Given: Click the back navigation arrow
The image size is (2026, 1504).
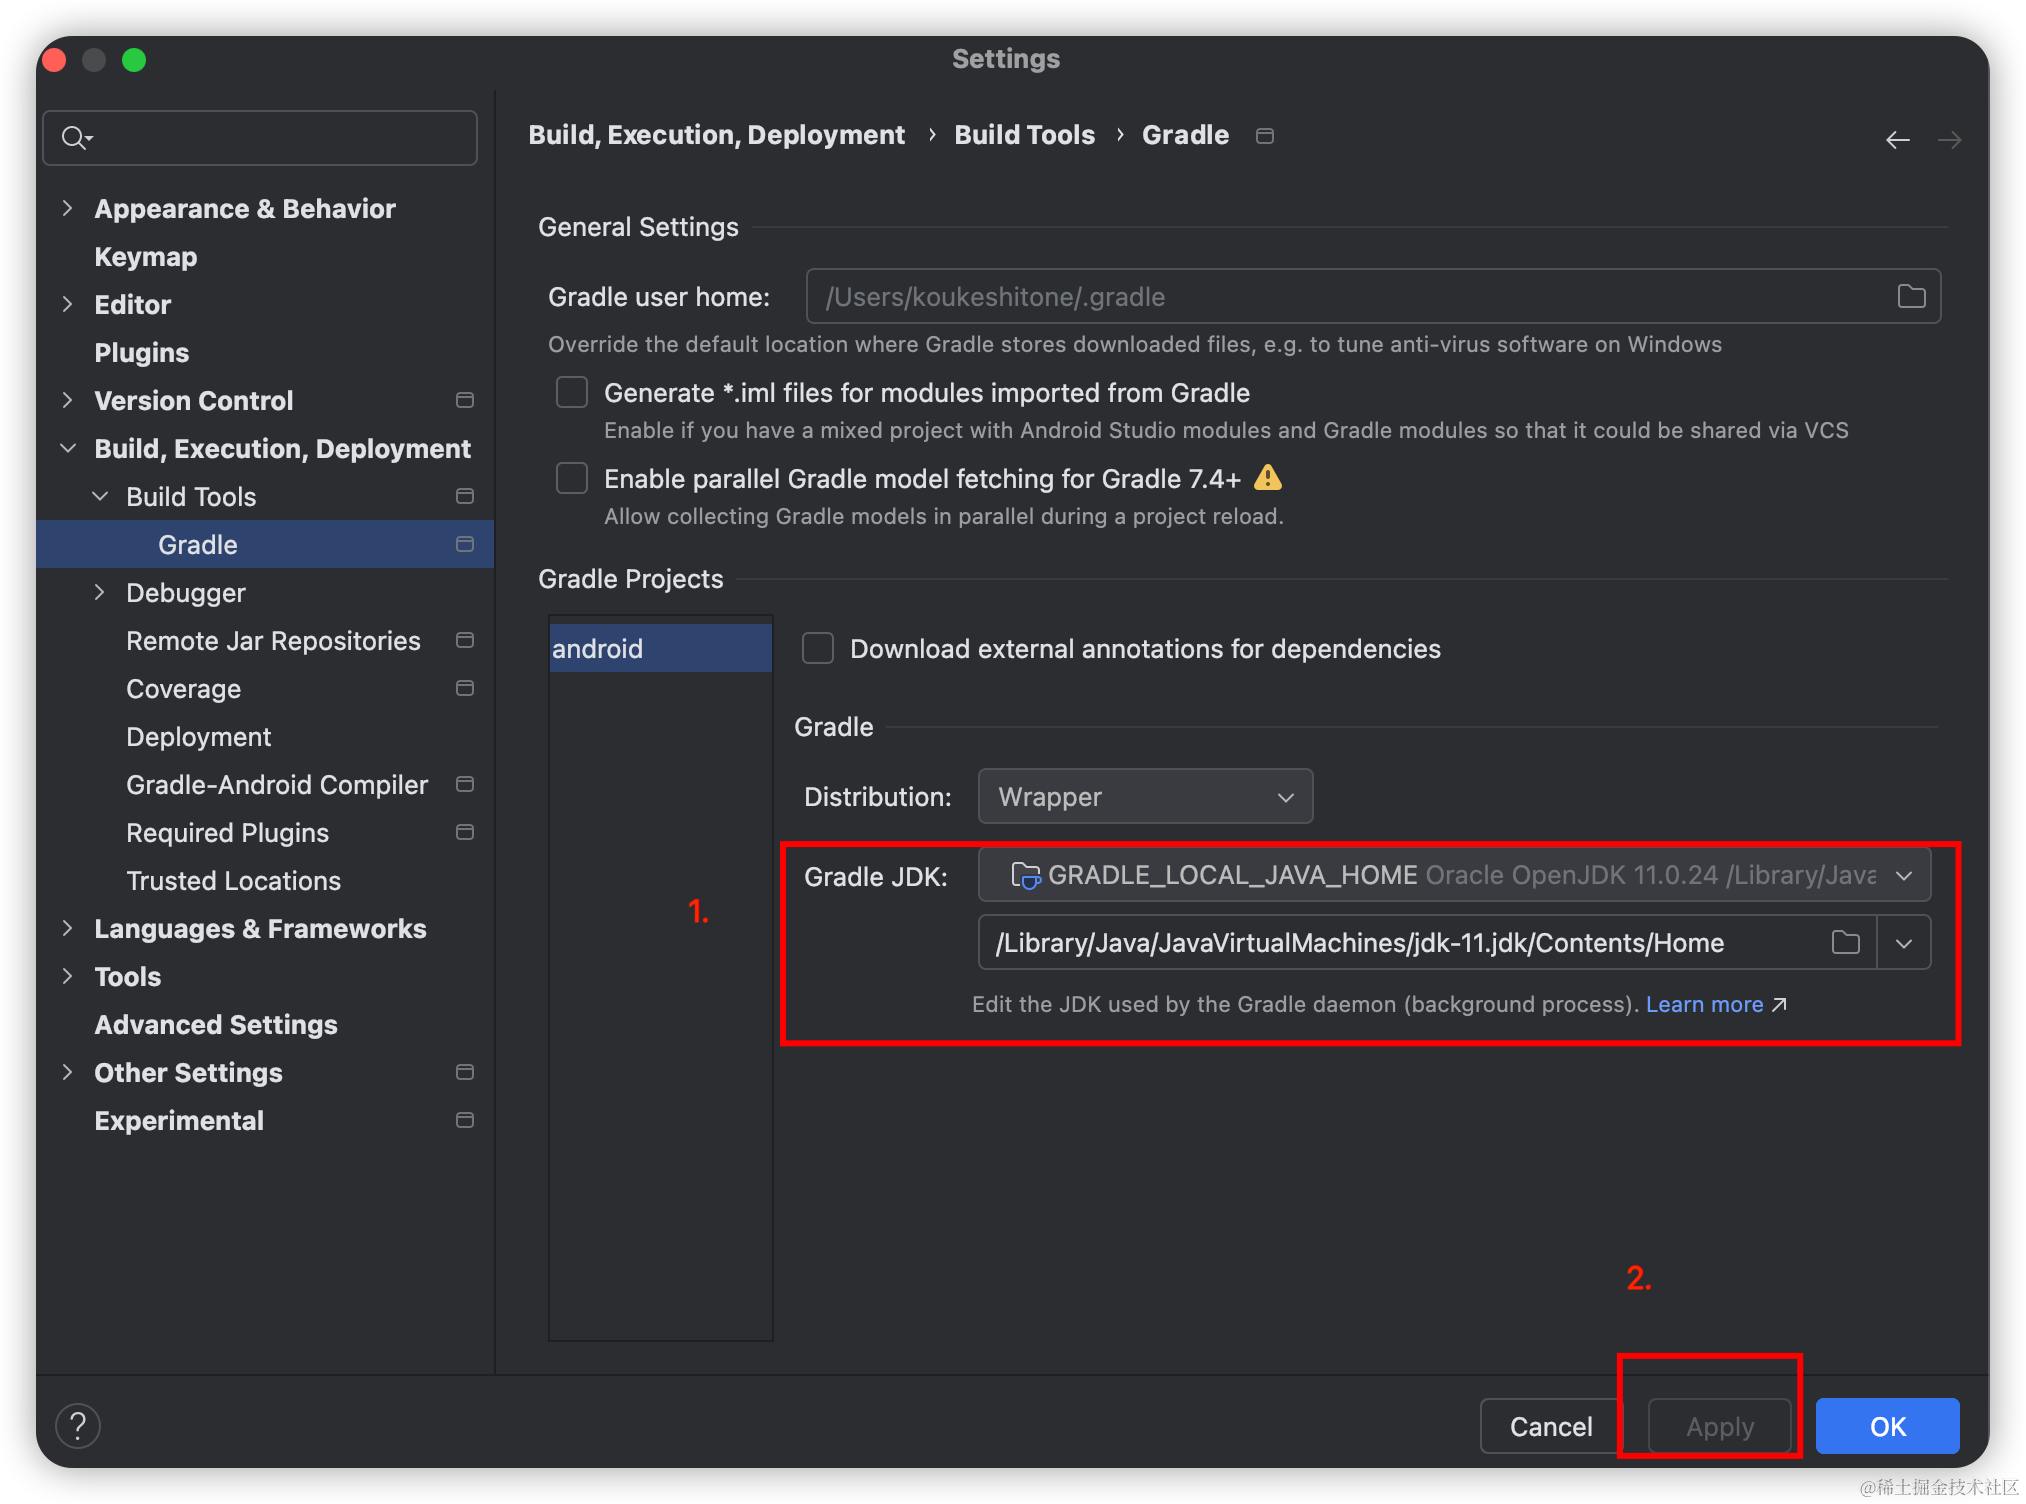Looking at the screenshot, I should coord(1897,140).
